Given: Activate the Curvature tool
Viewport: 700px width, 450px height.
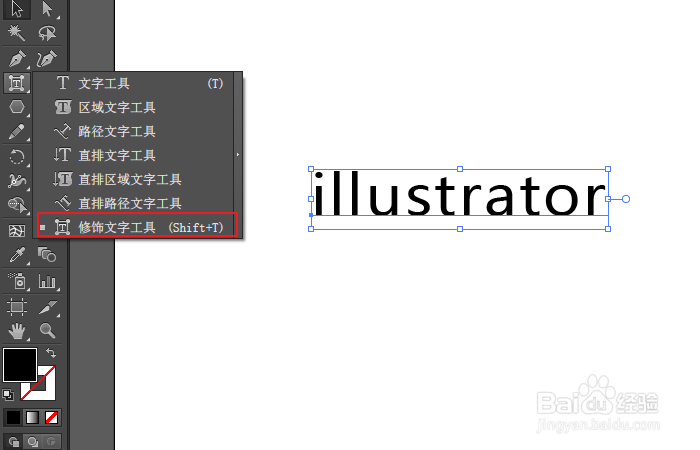Looking at the screenshot, I should tap(47, 59).
